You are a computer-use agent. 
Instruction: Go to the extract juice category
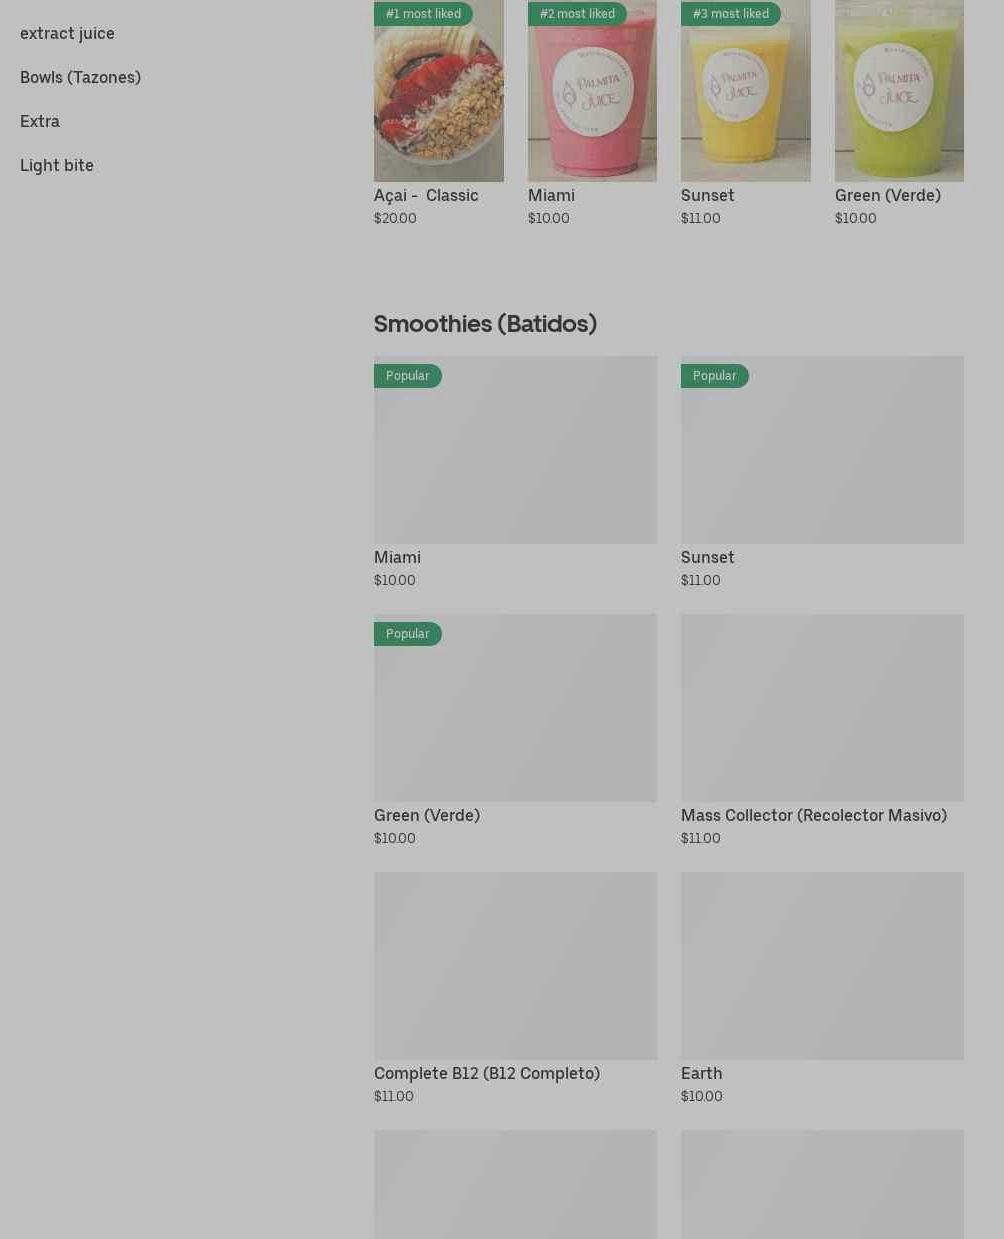point(67,33)
